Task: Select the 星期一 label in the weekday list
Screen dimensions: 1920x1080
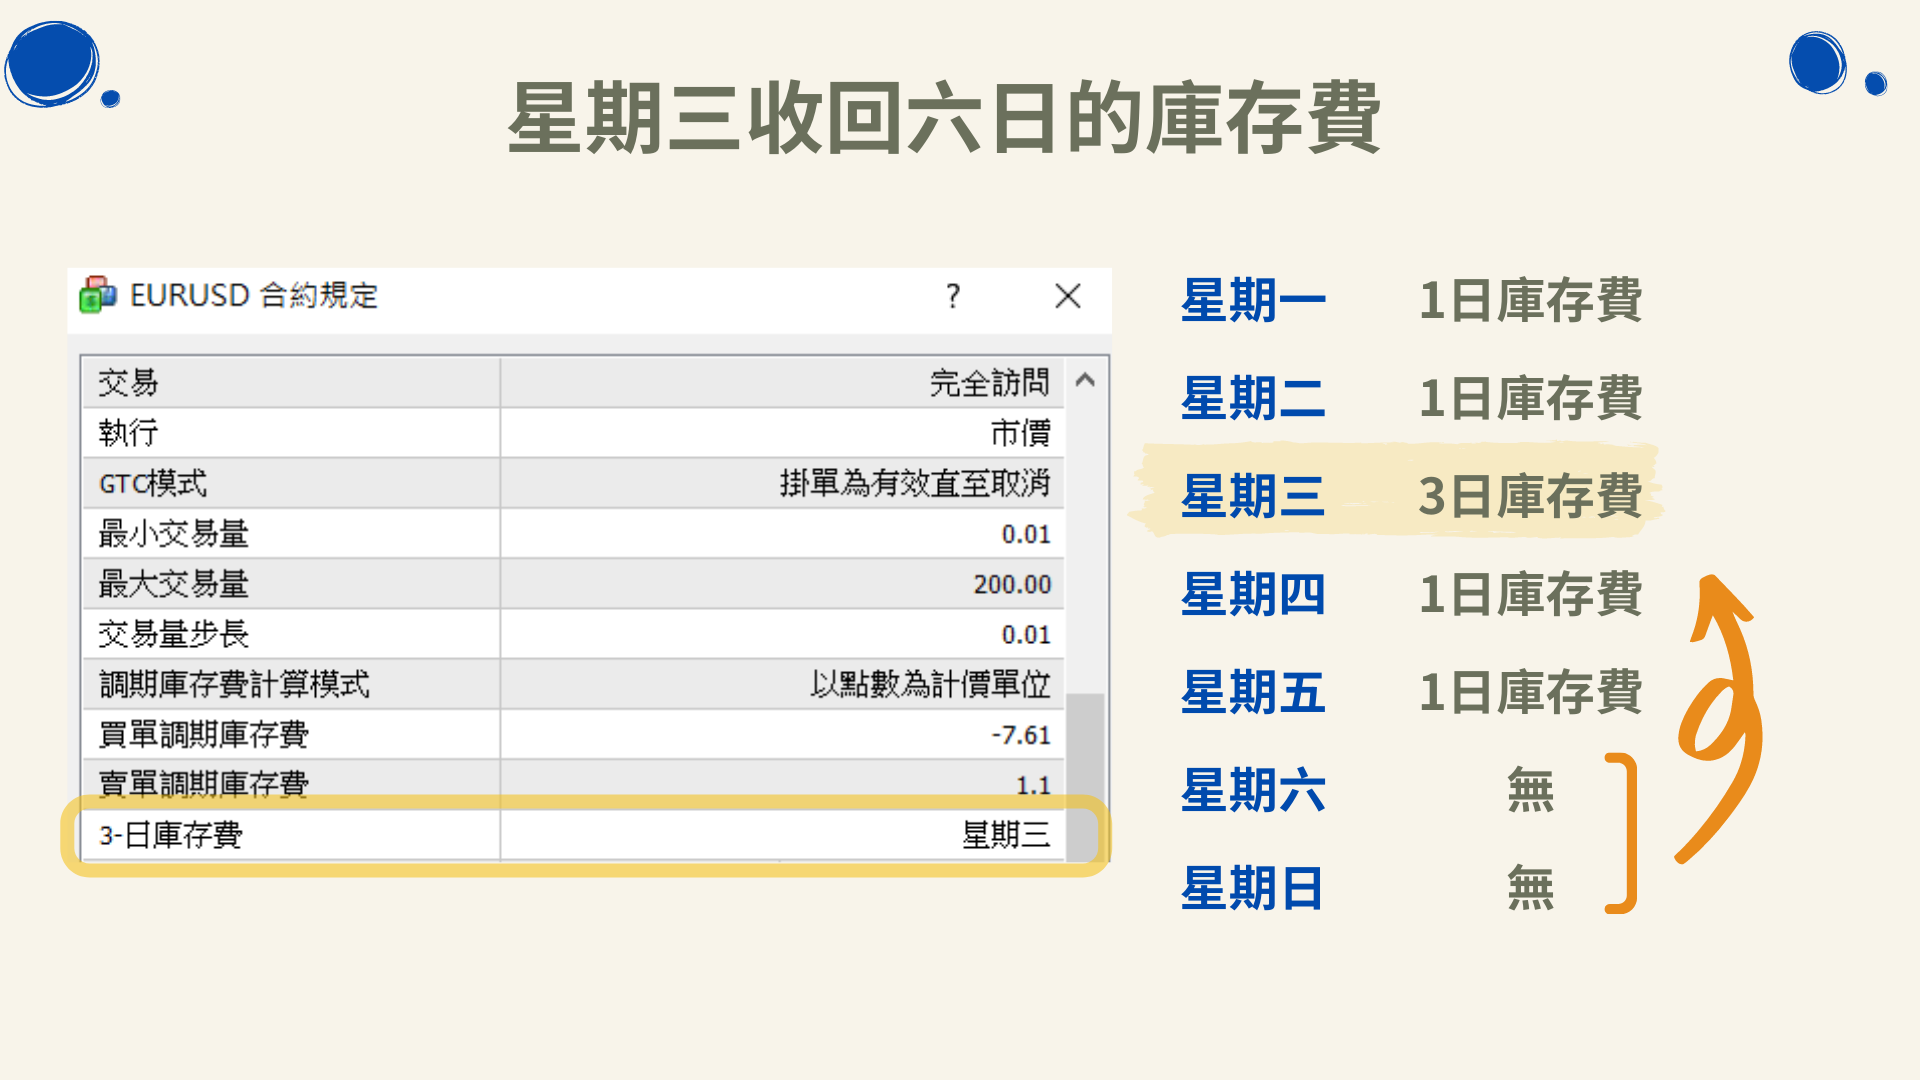Action: [x=1252, y=299]
